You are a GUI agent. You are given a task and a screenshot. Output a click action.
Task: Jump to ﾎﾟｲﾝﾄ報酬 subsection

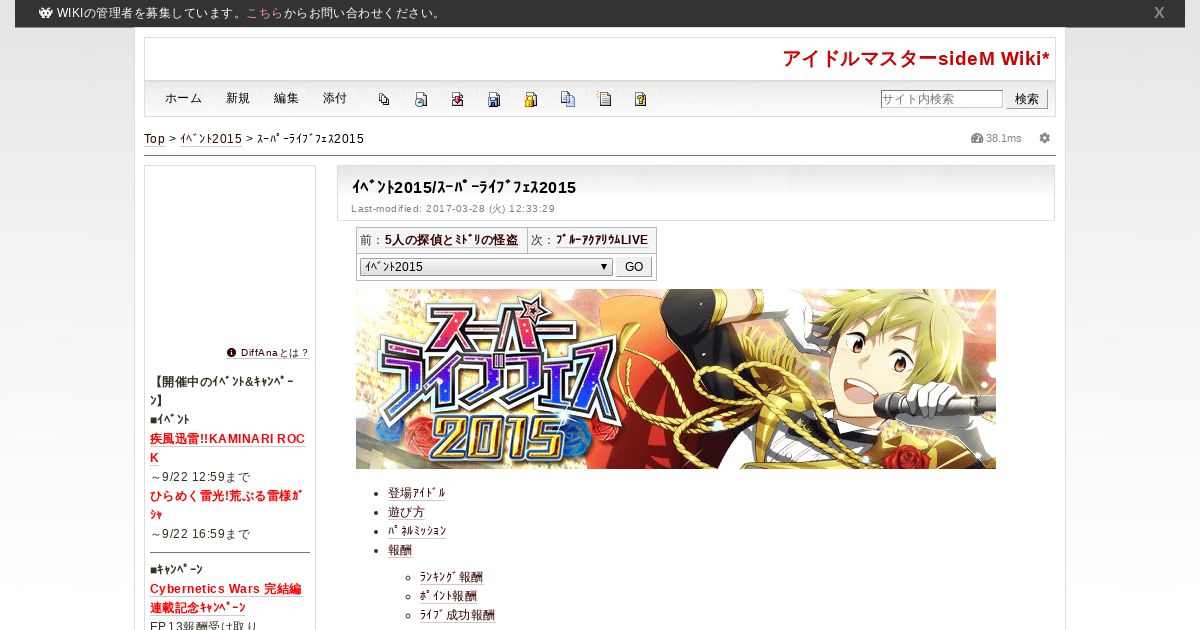click(448, 596)
